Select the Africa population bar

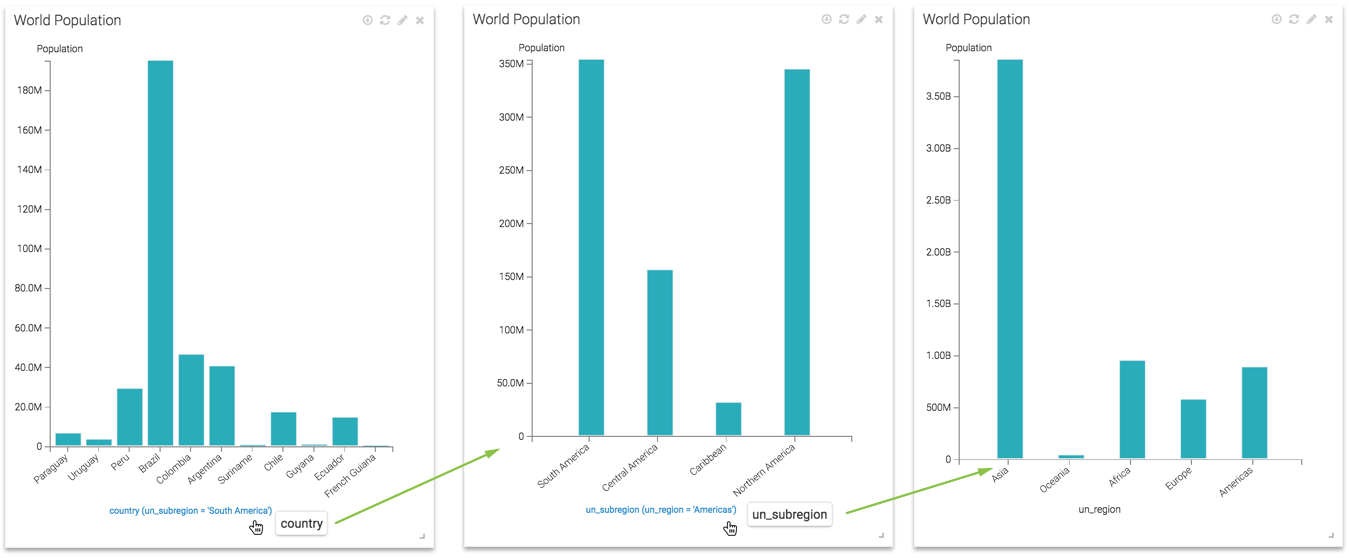pyautogui.click(x=1132, y=409)
